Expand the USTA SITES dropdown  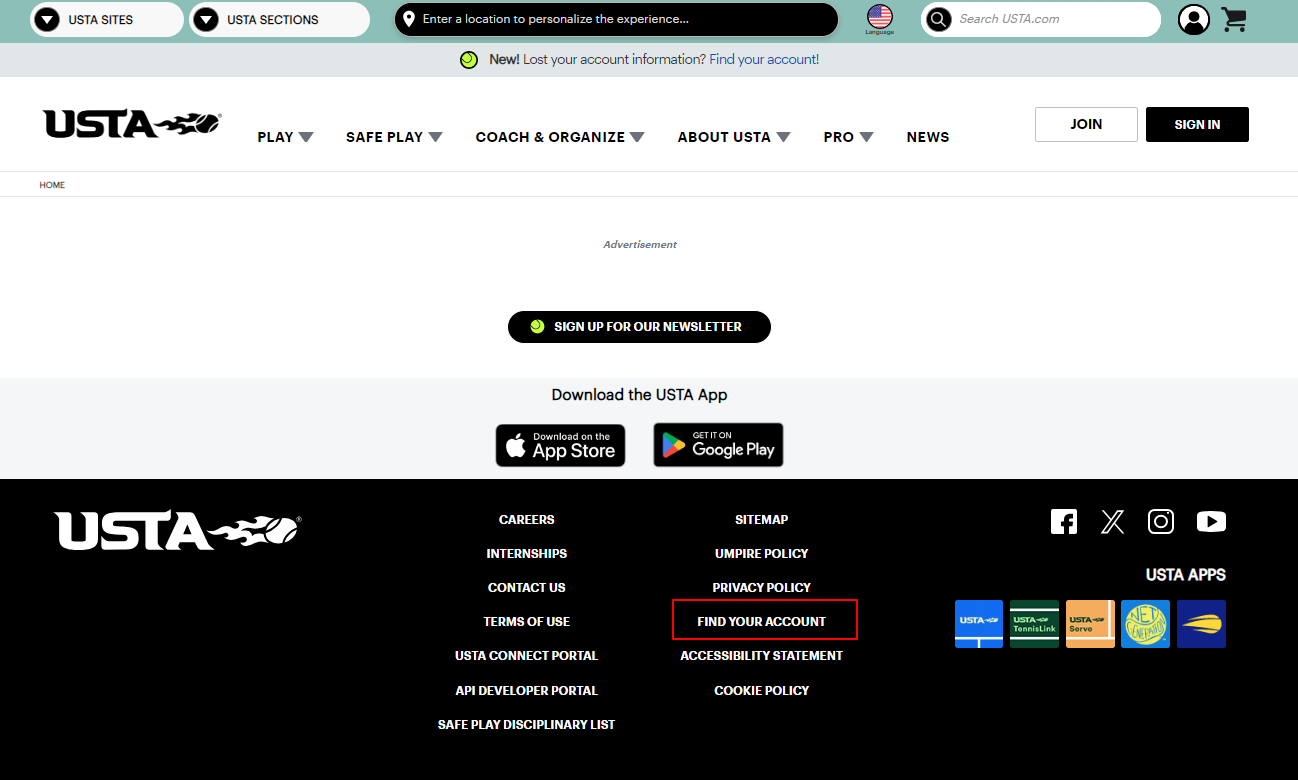coord(106,19)
